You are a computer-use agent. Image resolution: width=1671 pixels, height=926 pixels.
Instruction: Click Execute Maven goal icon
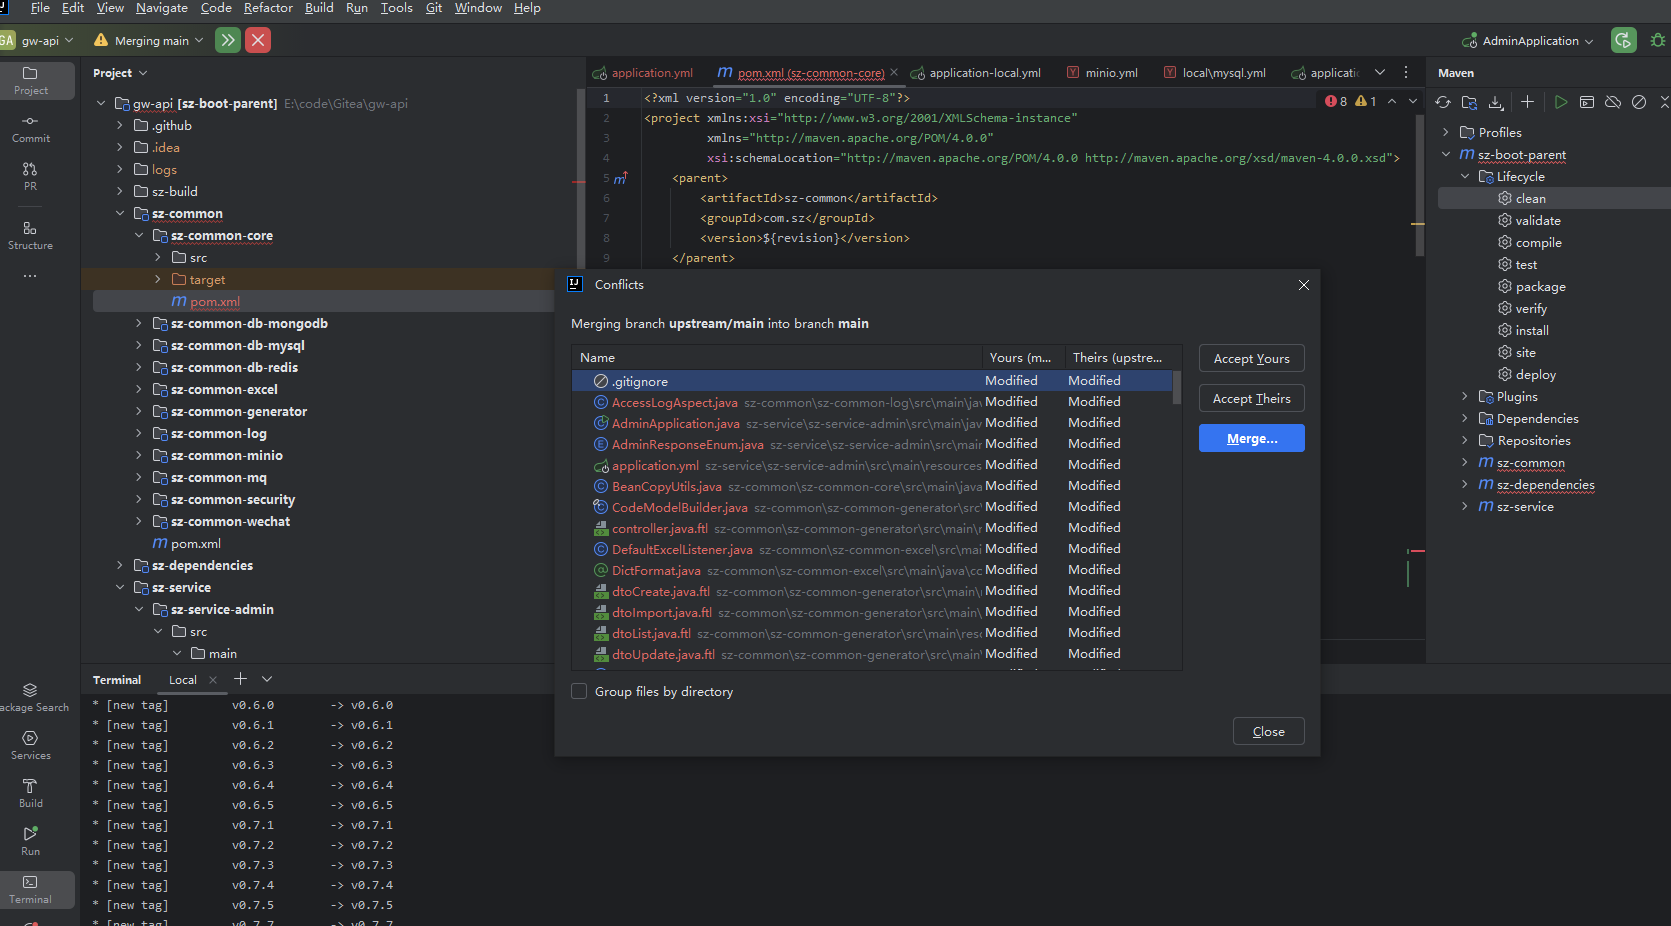tap(1586, 102)
